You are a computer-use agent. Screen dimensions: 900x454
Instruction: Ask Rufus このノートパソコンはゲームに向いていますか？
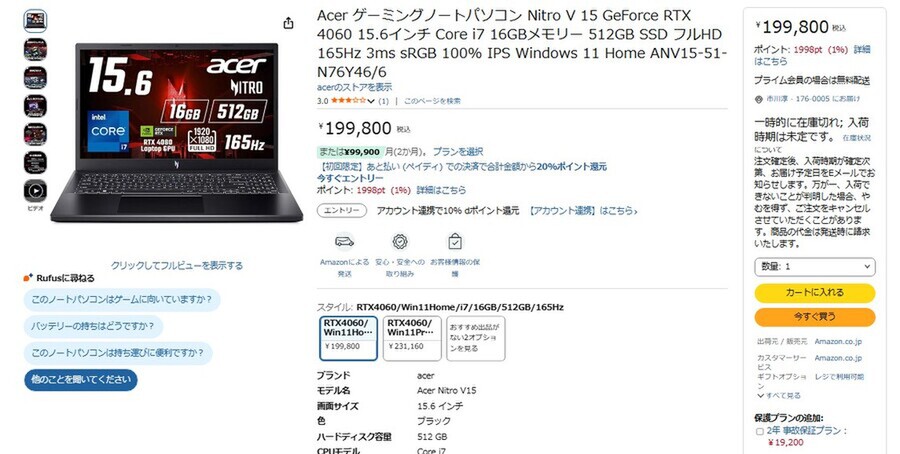122,300
